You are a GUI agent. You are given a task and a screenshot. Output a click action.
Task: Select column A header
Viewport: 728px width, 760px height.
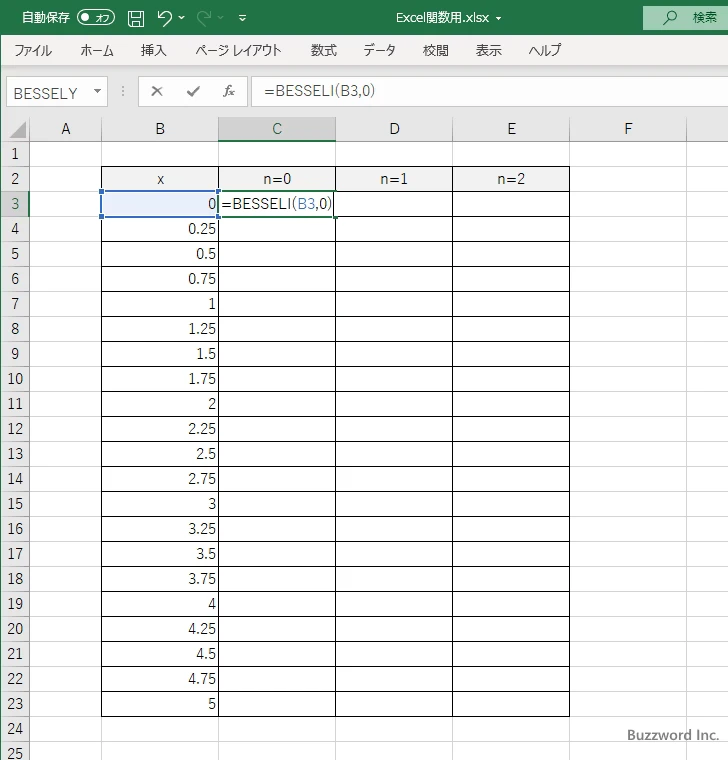[x=66, y=129]
